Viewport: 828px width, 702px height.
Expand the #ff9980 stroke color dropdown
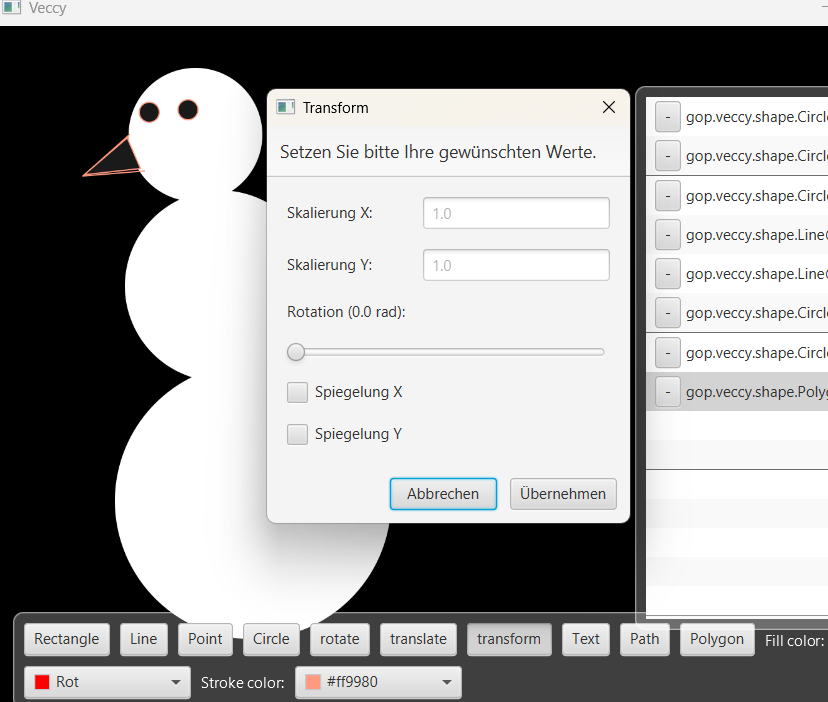(378, 682)
